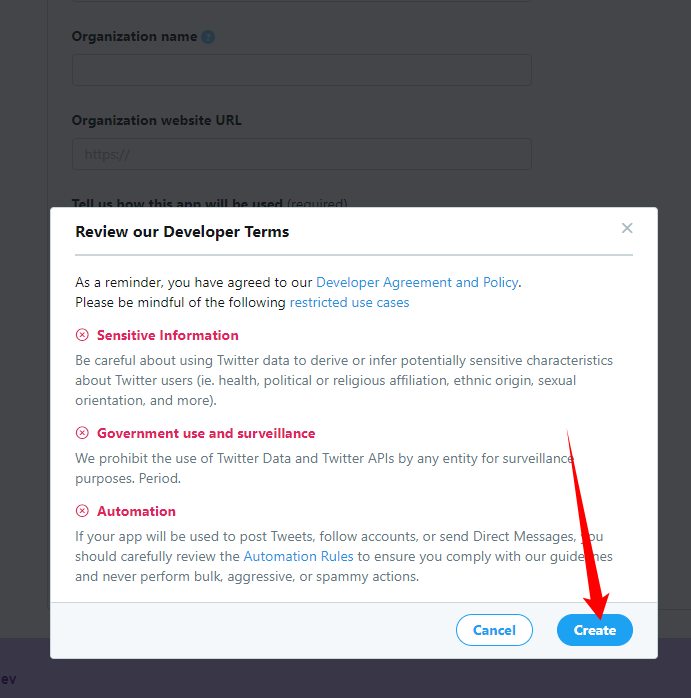Screen dimensions: 691x698
Task: Click the Review our Developer Terms title
Action: [x=182, y=231]
